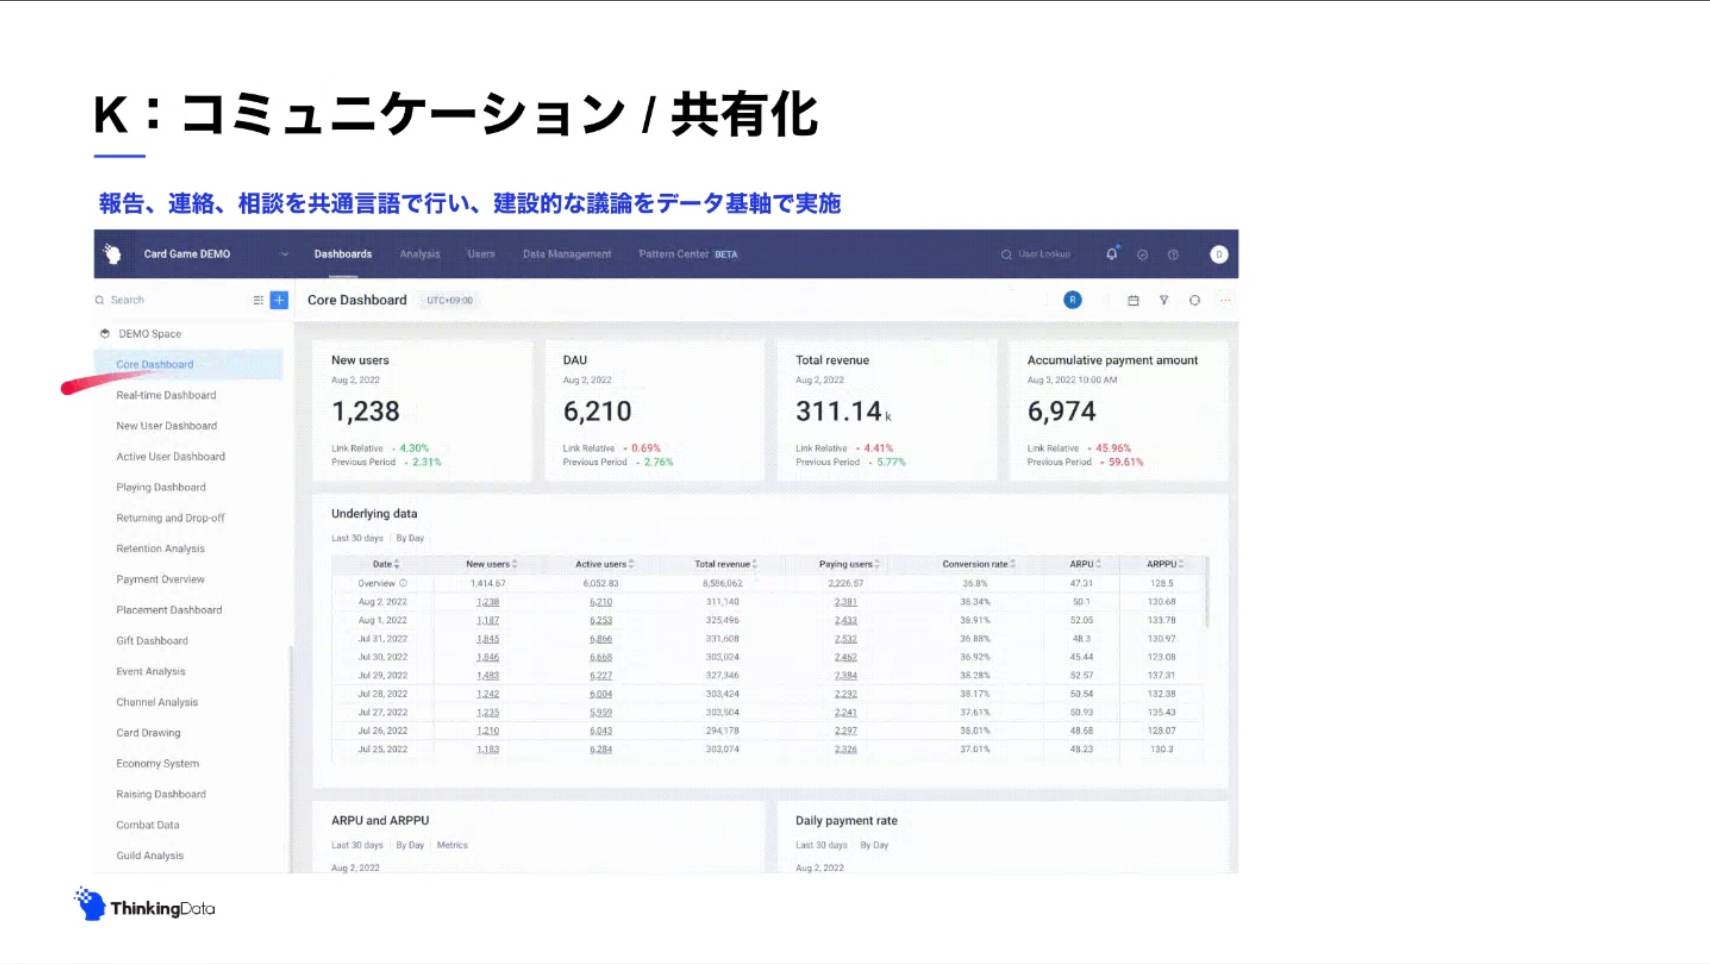1710x964 pixels.
Task: Open the 1,845 new users link for Jul 31
Action: 488,639
